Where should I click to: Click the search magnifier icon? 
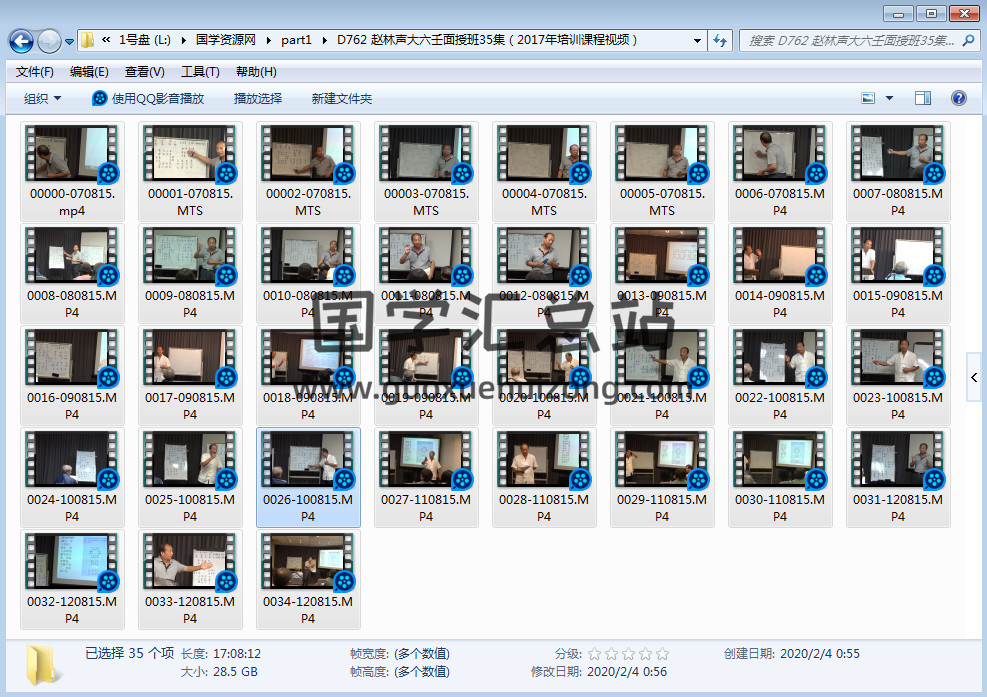pyautogui.click(x=968, y=41)
